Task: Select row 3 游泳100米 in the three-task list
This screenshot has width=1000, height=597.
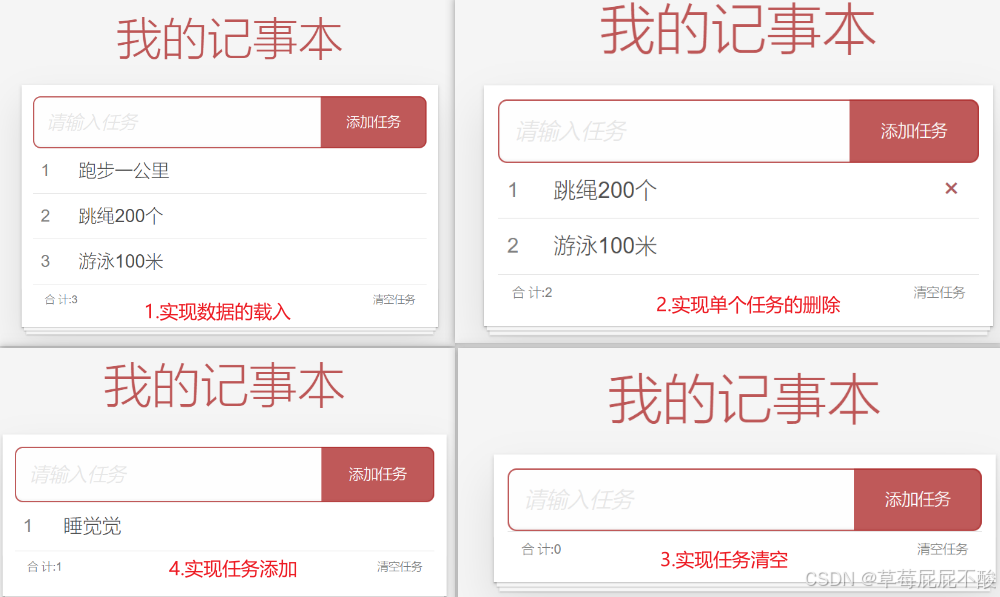Action: tap(230, 262)
